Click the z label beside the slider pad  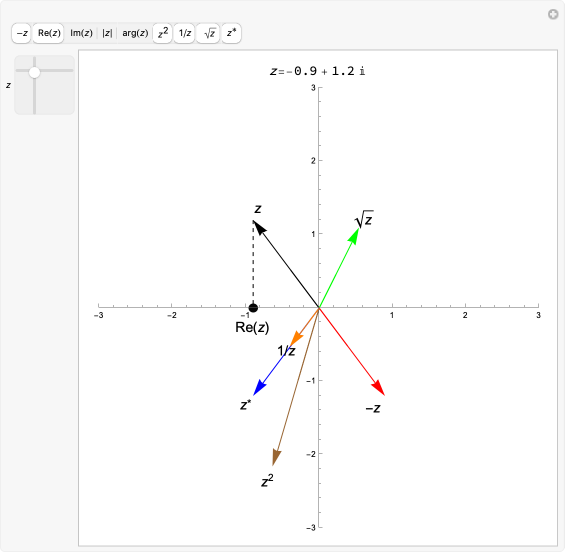coord(8,85)
